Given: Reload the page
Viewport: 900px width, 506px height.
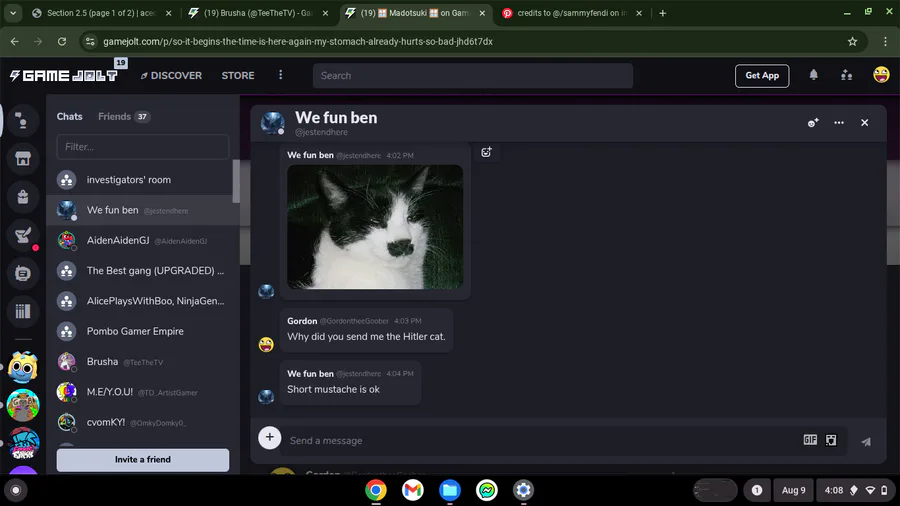Looking at the screenshot, I should click(62, 41).
